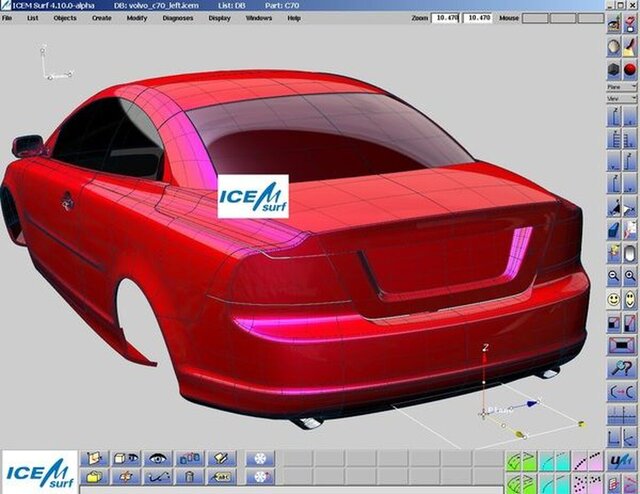Screen dimensions: 640x494
Task: Open the File menu
Action: [x=7, y=18]
